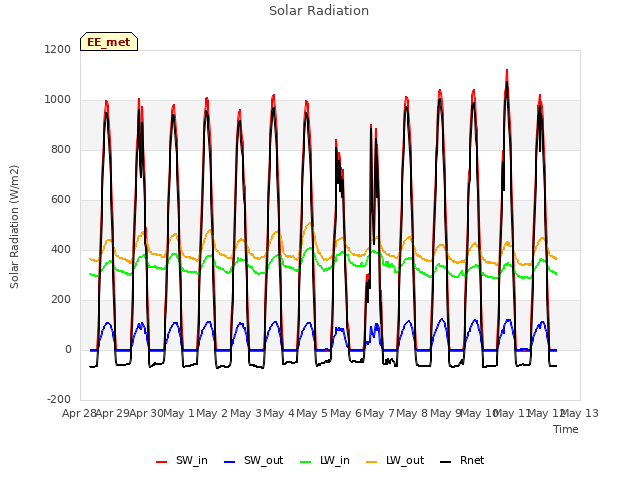Screen dimensions: 640x480
Task: Select the Rnet legend label
Action: click(x=472, y=460)
